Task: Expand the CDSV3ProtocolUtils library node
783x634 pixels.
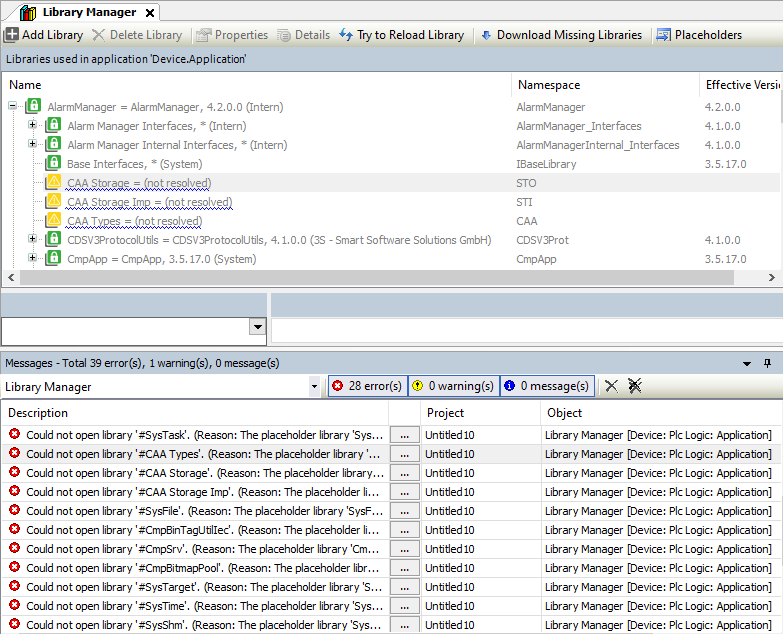Action: [x=33, y=240]
